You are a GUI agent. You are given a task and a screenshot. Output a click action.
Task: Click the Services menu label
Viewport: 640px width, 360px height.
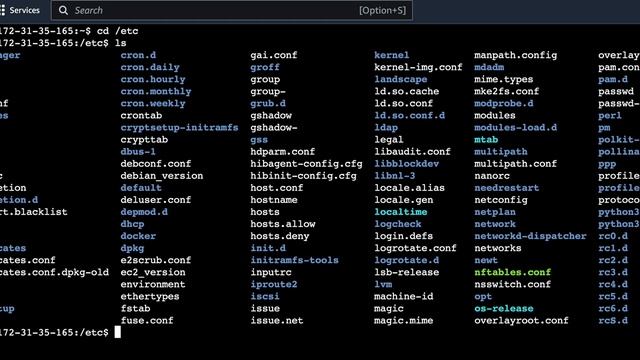(24, 10)
